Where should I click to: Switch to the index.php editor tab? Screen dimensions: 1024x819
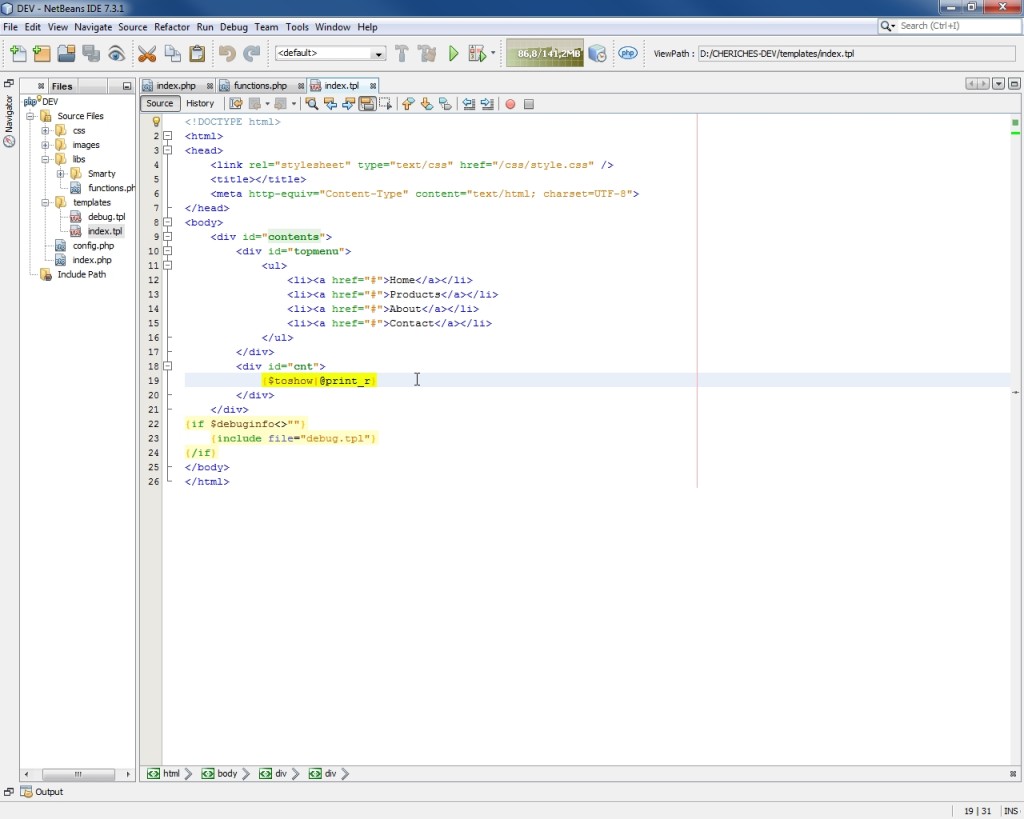pos(176,86)
